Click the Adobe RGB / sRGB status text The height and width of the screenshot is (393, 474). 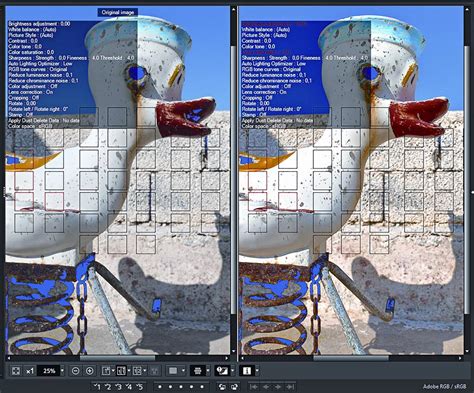click(x=444, y=387)
